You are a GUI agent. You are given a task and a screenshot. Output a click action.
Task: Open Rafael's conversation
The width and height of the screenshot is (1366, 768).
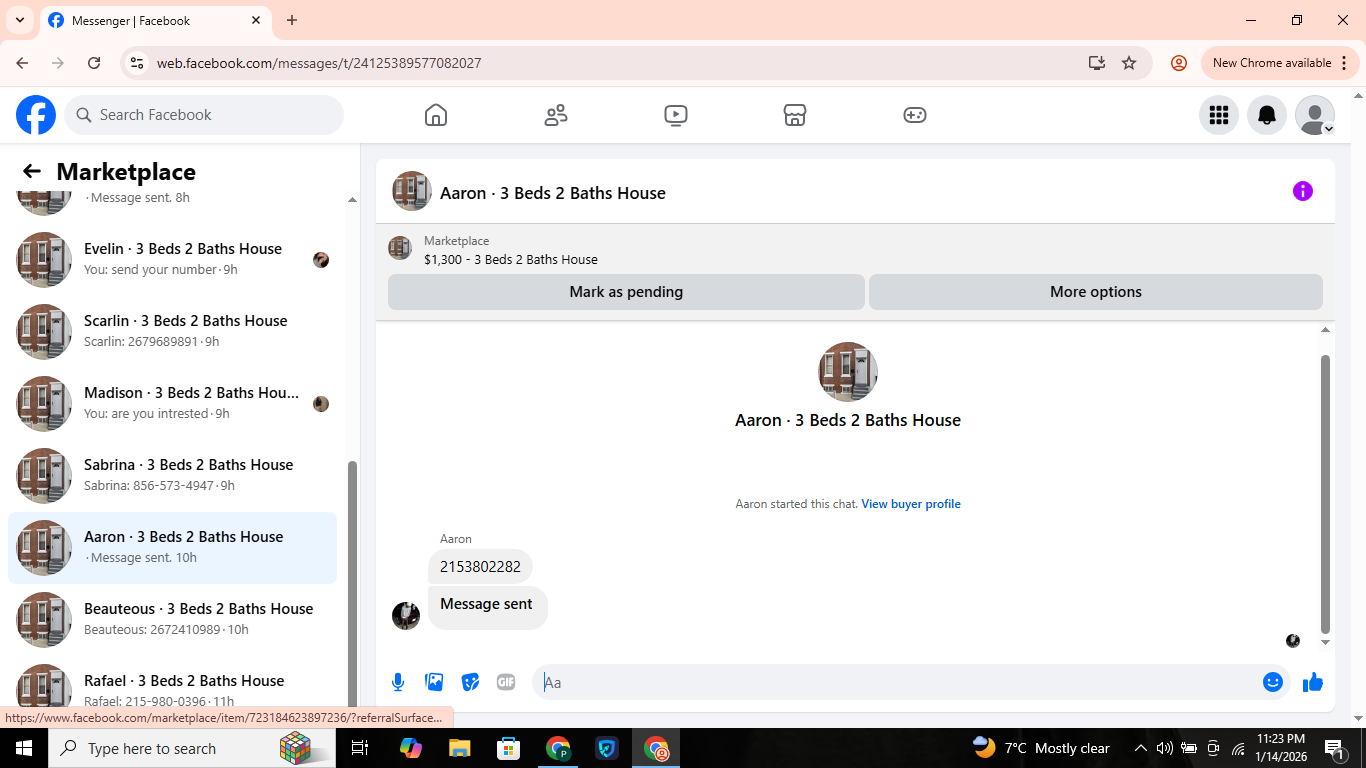(172, 686)
